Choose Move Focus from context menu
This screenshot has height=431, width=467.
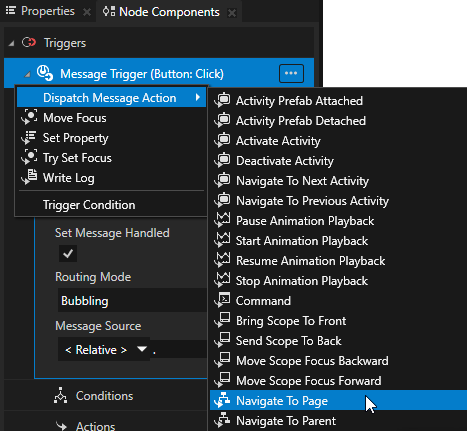[x=111, y=118]
